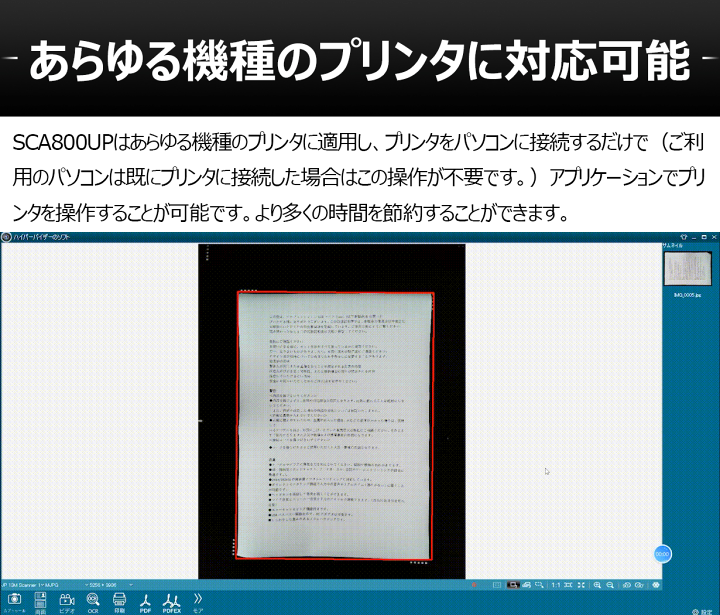Print the scanned document
Image resolution: width=720 pixels, height=615 pixels.
pos(119,600)
